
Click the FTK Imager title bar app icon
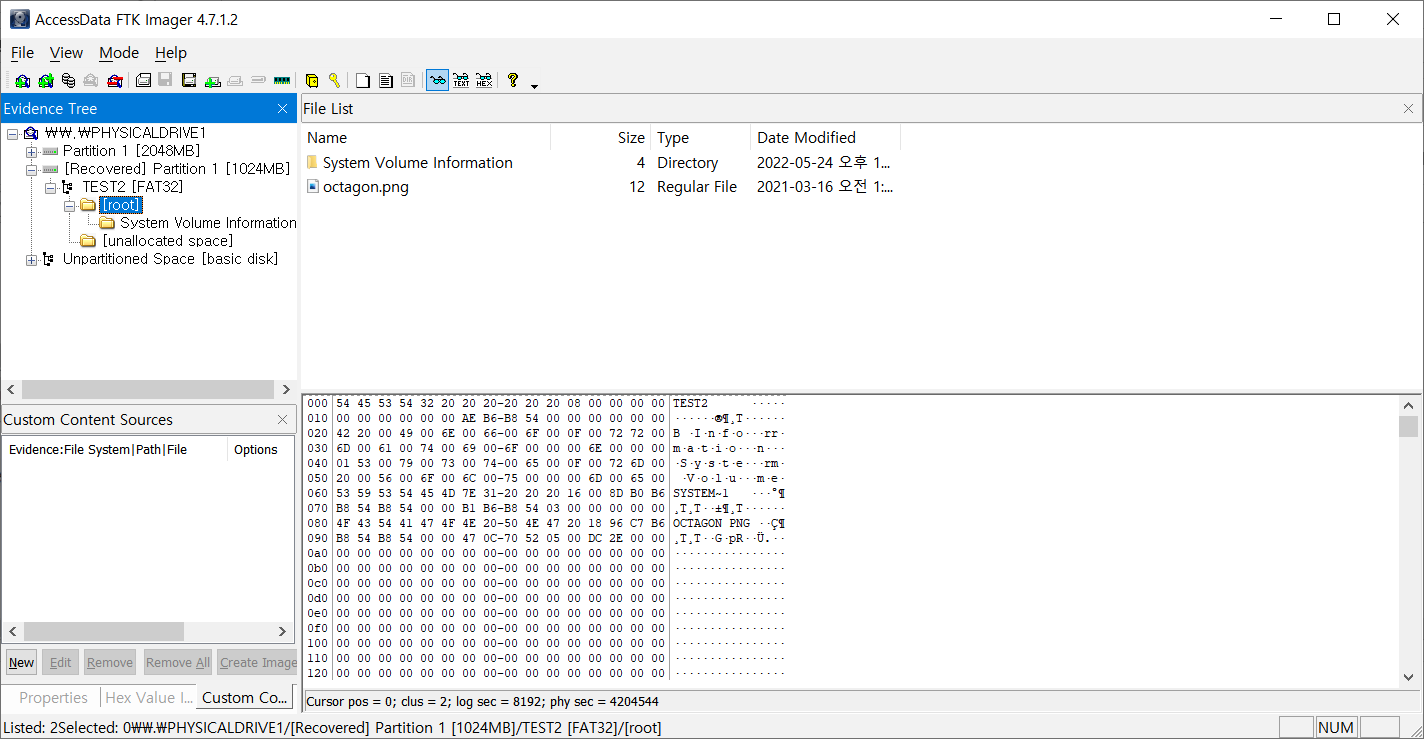(x=19, y=19)
